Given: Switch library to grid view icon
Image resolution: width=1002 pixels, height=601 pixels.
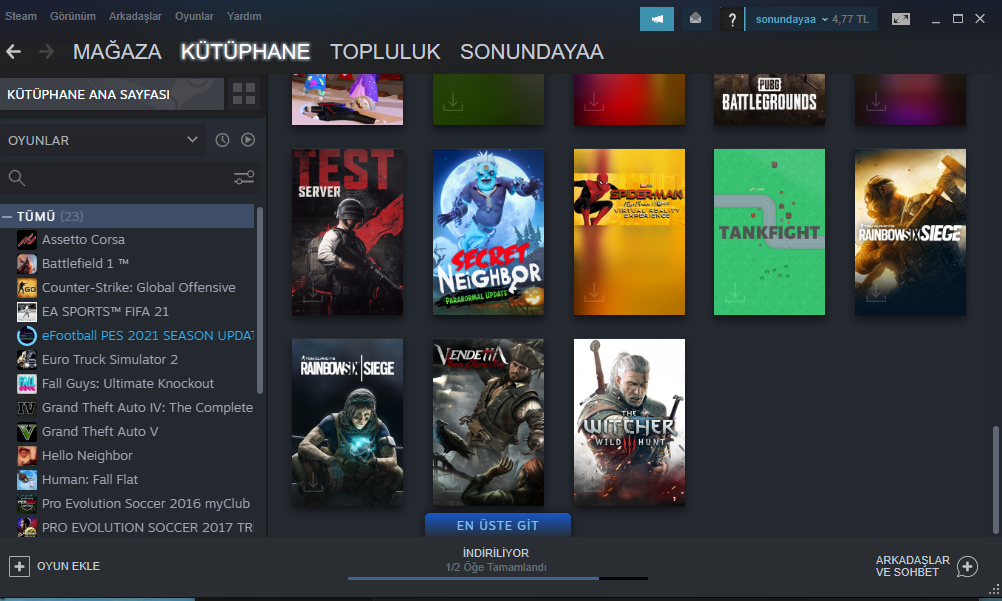Looking at the screenshot, I should pyautogui.click(x=243, y=94).
